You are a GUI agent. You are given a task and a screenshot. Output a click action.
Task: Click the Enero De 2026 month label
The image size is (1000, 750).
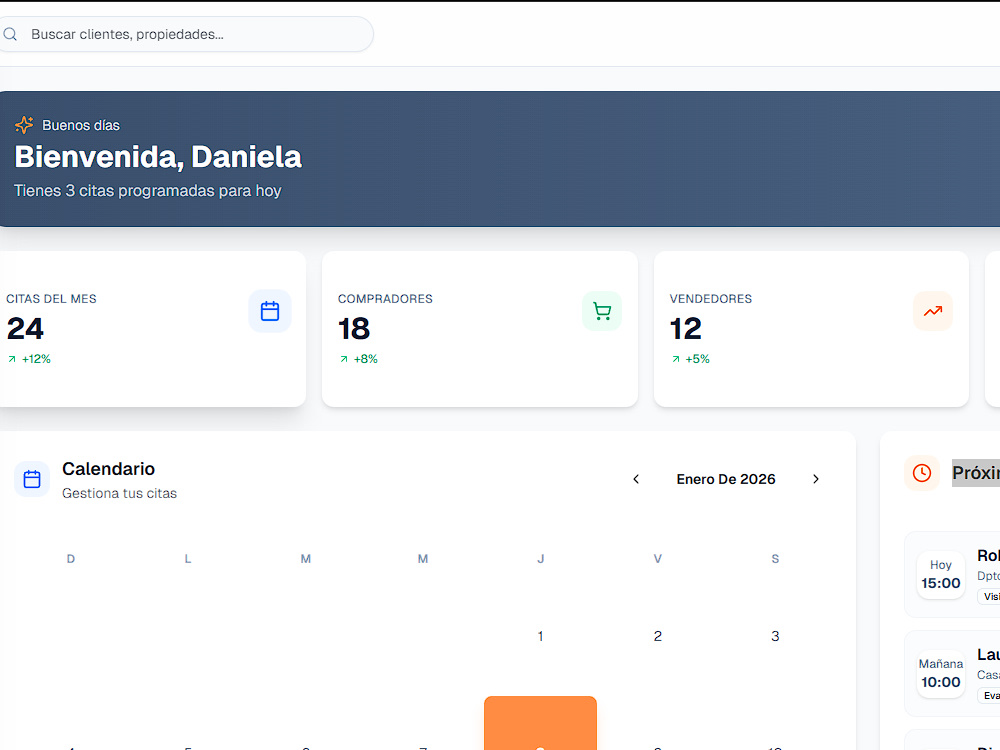point(726,479)
